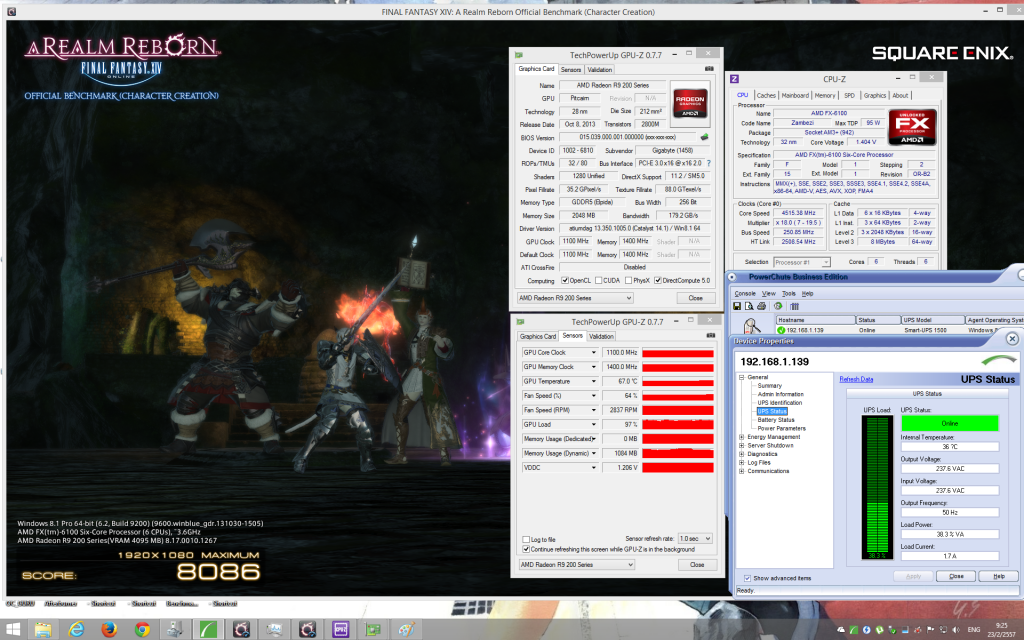Click the UPS Load green bar meter
The image size is (1024, 640).
tap(876, 488)
